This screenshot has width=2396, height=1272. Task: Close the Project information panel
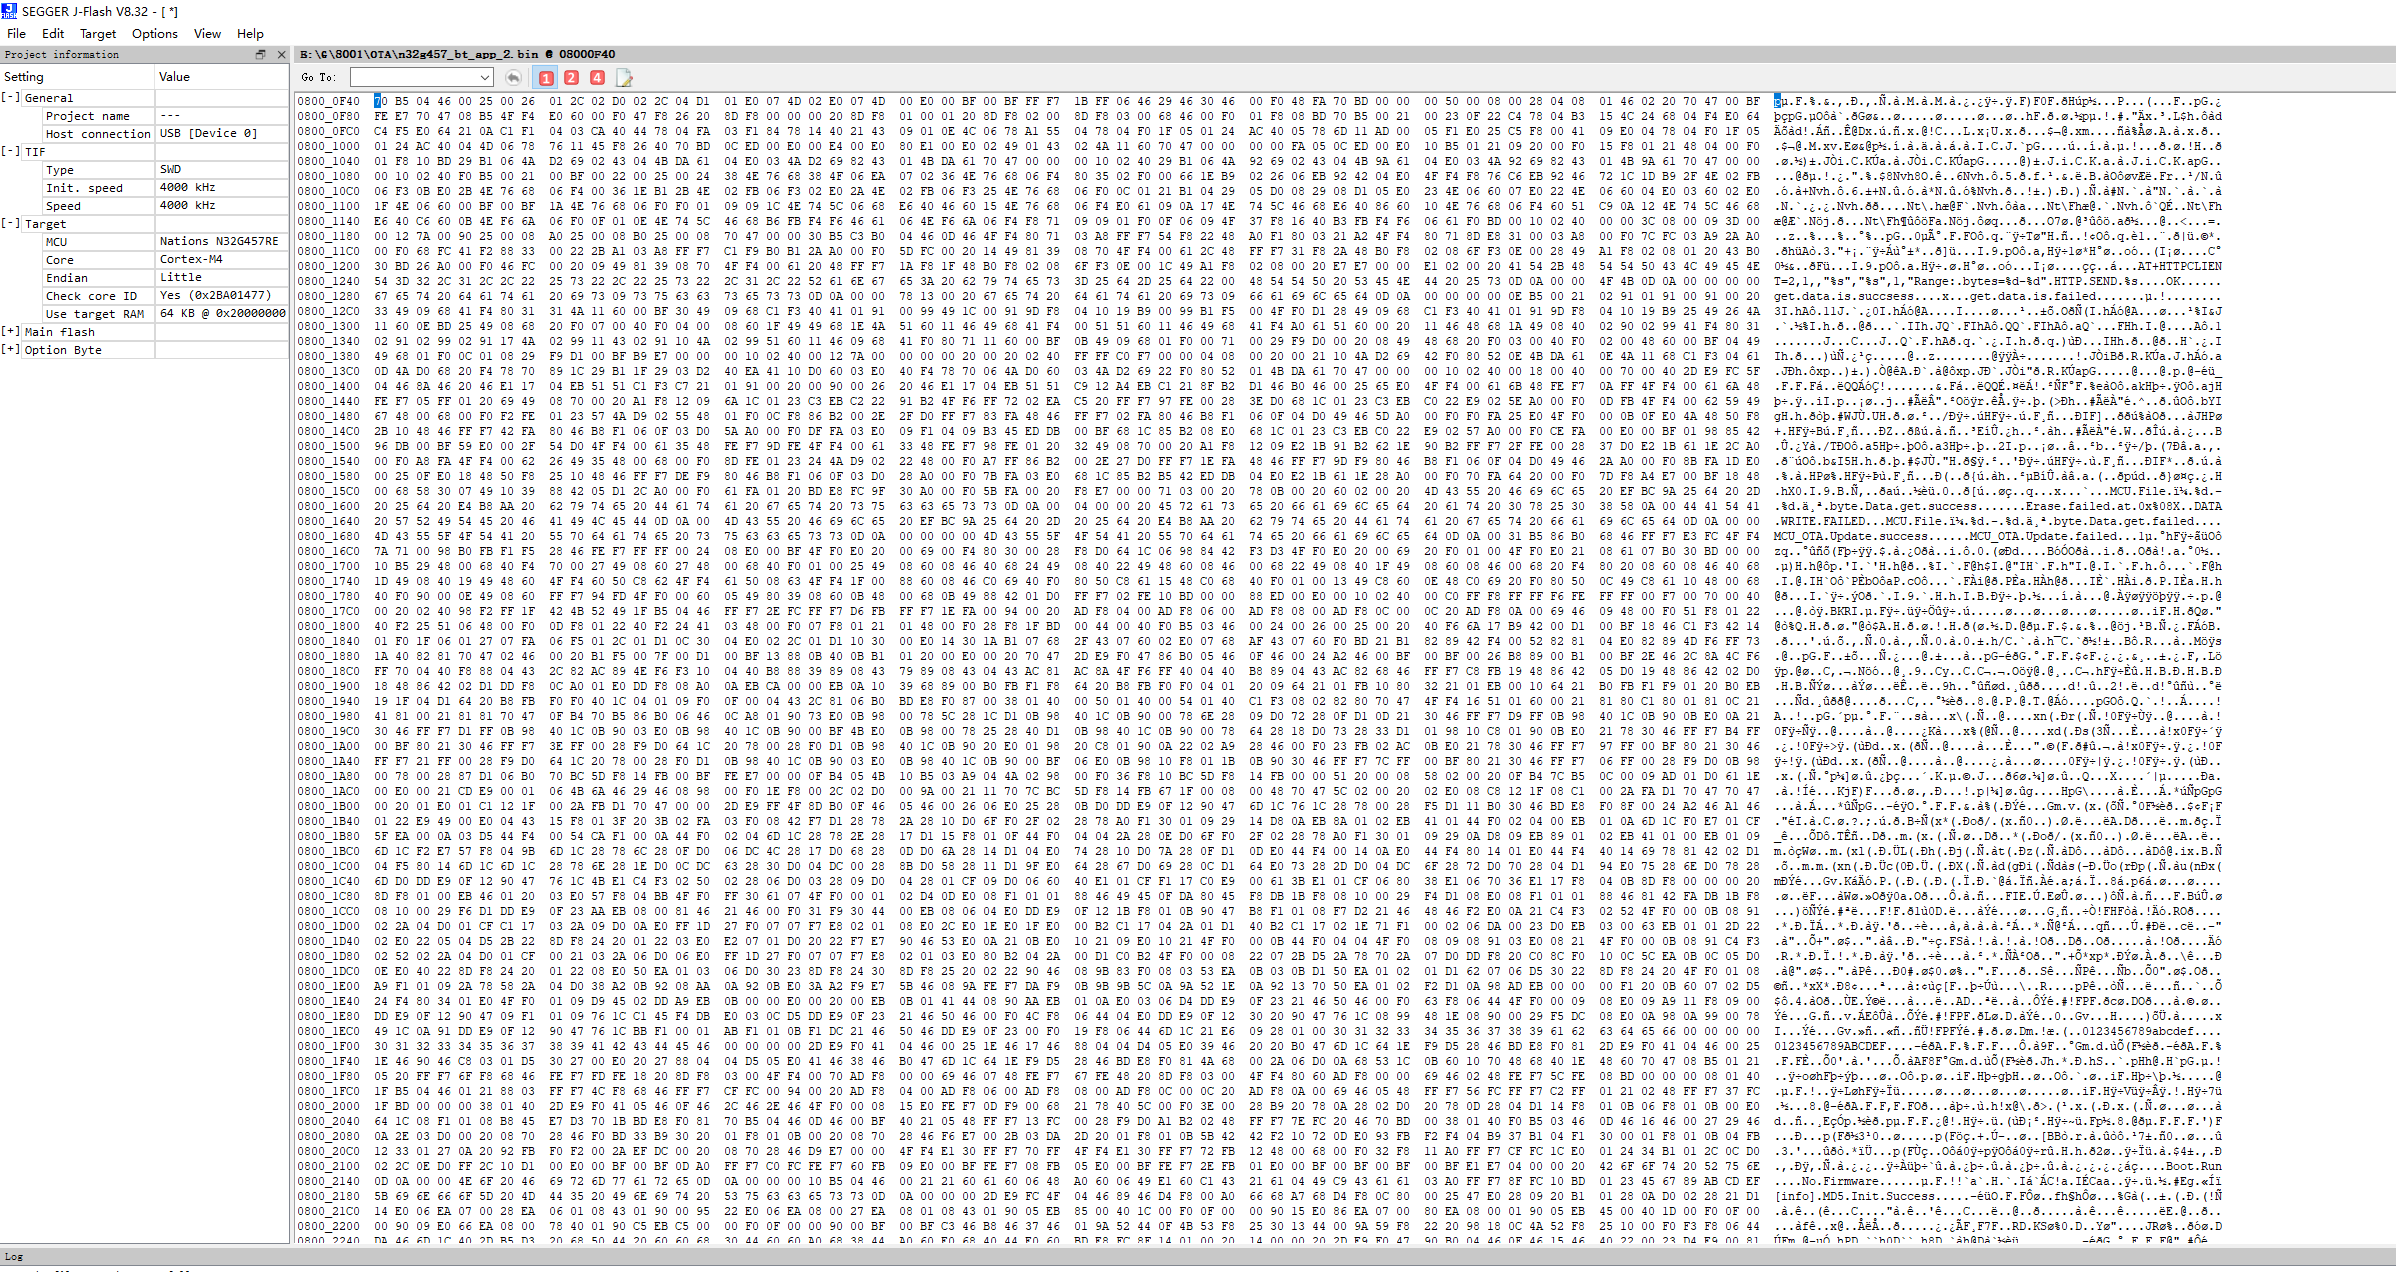click(x=281, y=55)
